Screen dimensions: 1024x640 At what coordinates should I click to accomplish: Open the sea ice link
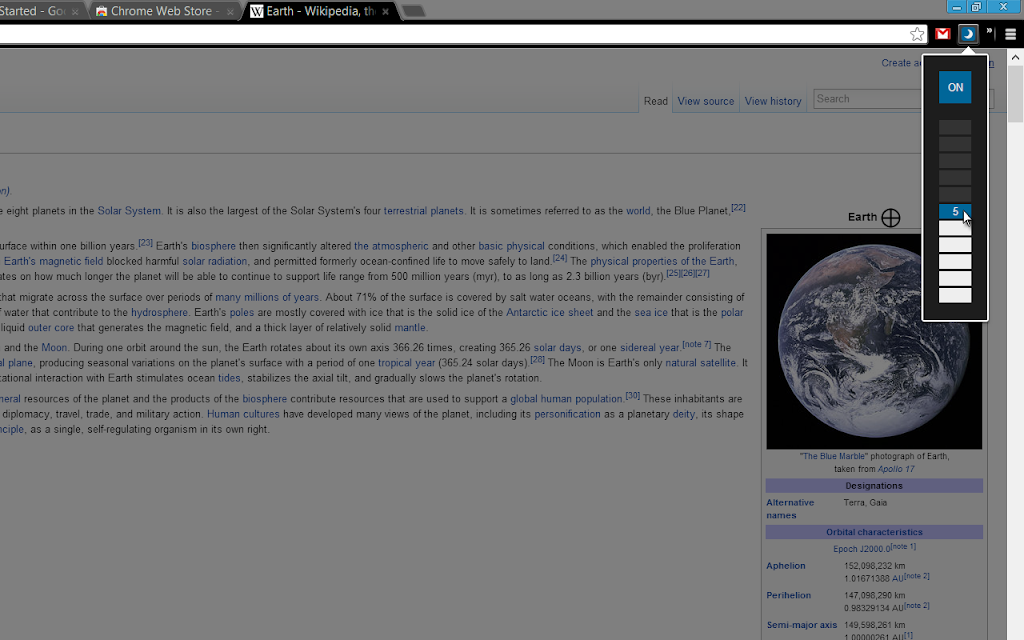651,312
